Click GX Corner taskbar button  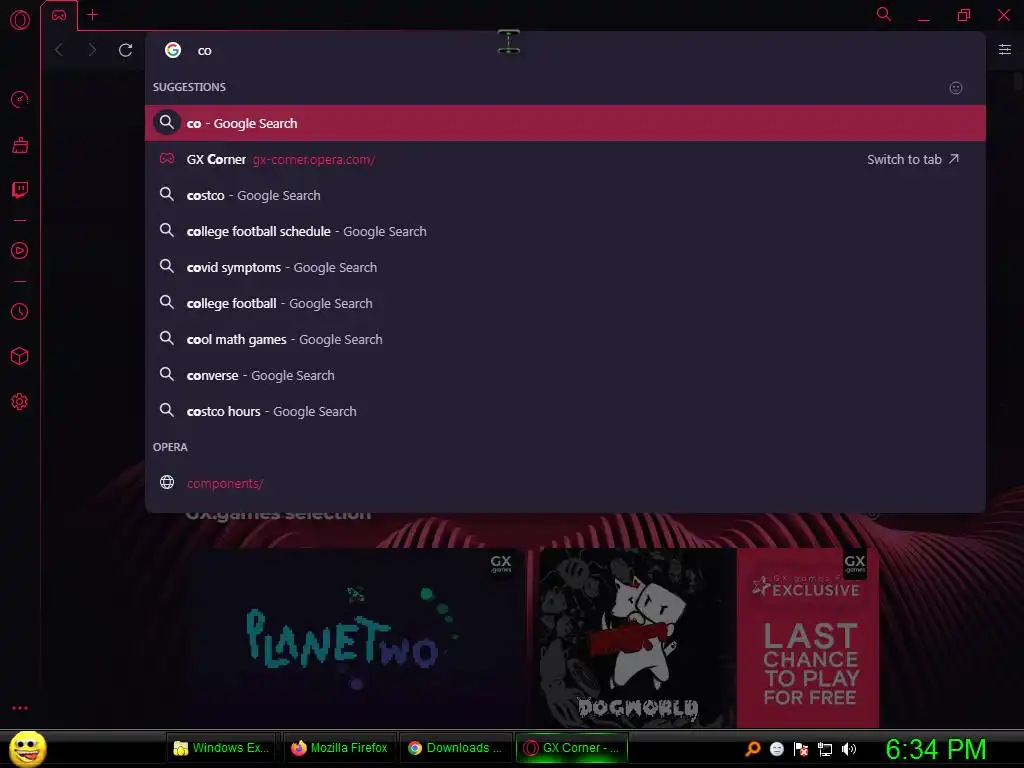(572, 748)
